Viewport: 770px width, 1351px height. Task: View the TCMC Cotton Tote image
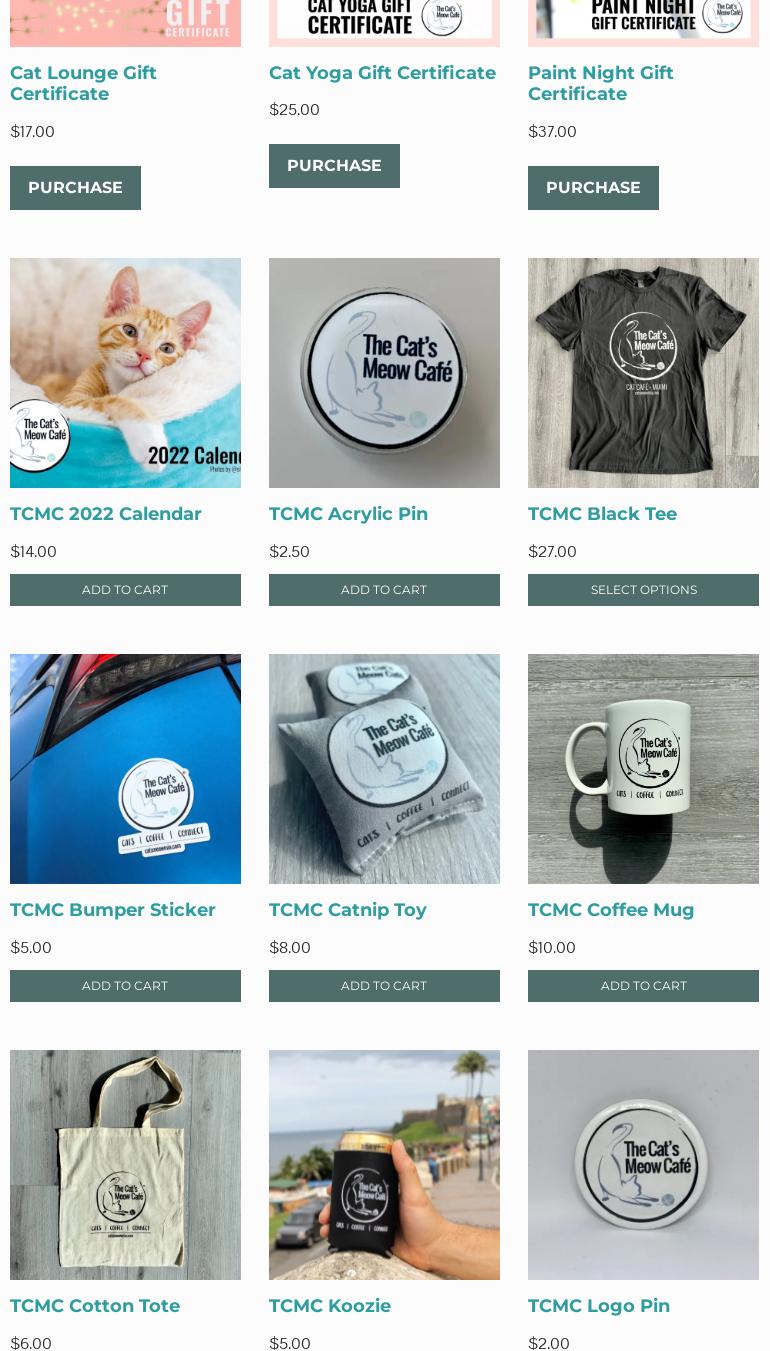[x=125, y=1165]
